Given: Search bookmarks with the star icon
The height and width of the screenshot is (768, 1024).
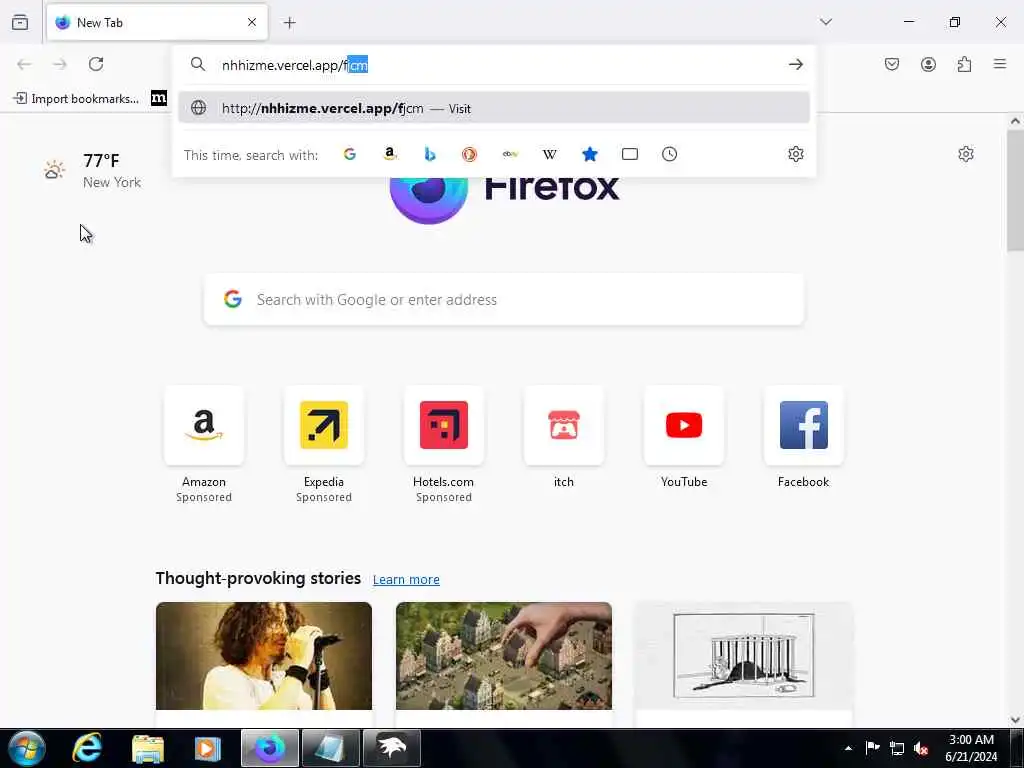Looking at the screenshot, I should click(590, 154).
